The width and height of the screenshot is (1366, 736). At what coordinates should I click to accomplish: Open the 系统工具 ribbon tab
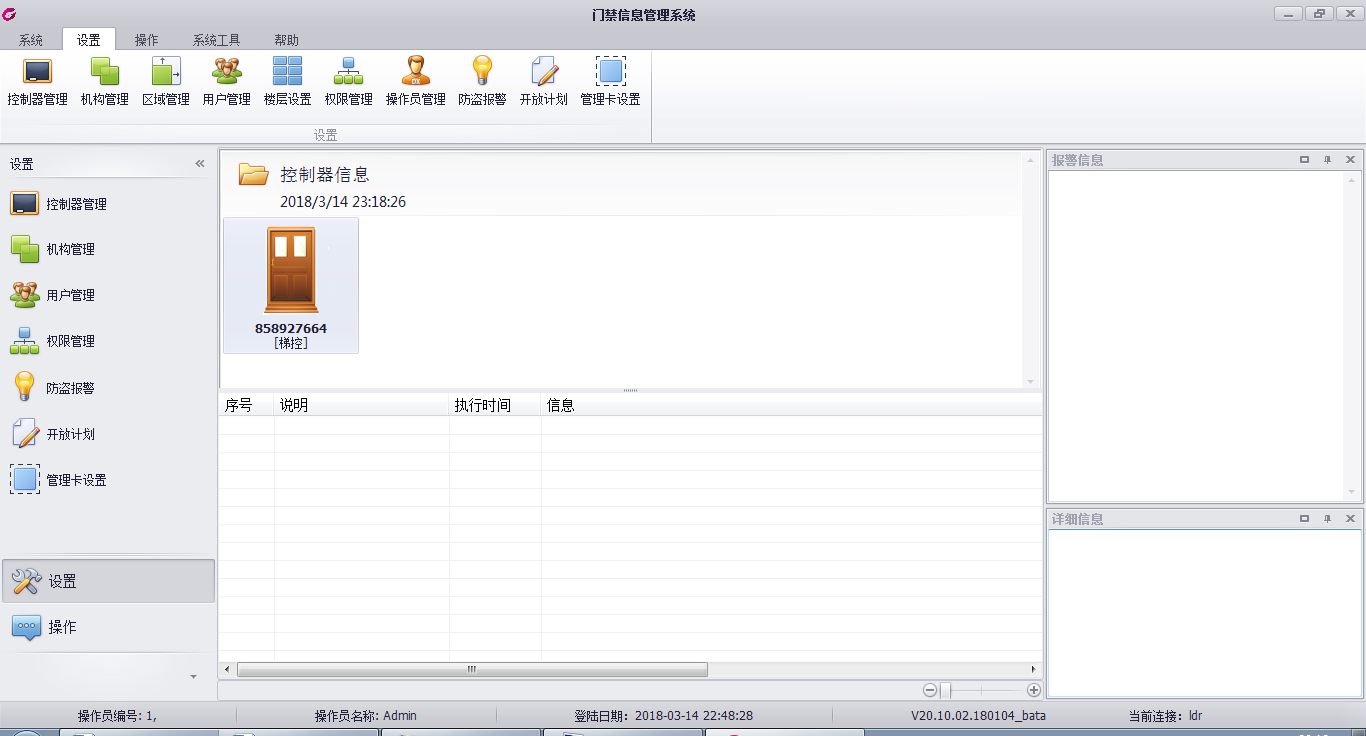216,40
